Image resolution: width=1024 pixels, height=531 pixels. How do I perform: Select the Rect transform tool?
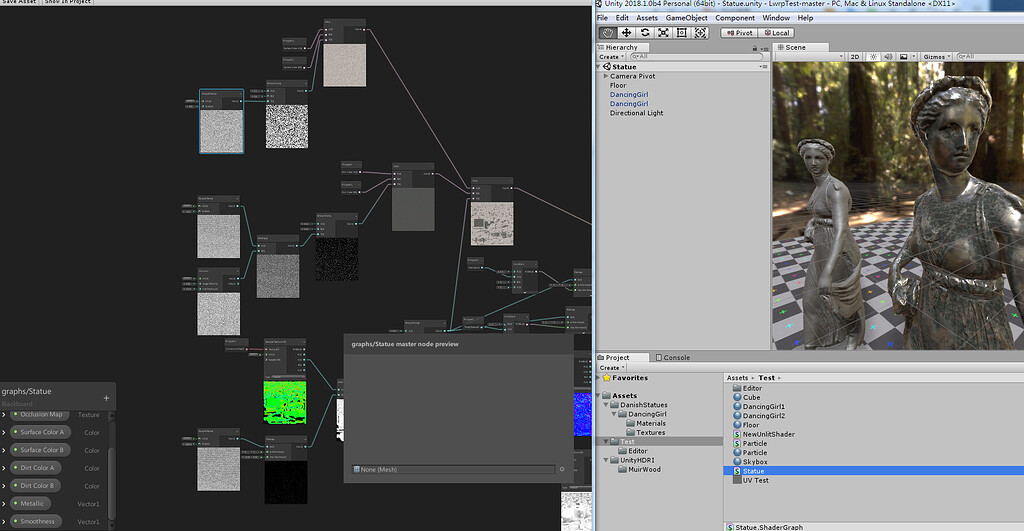coord(681,33)
